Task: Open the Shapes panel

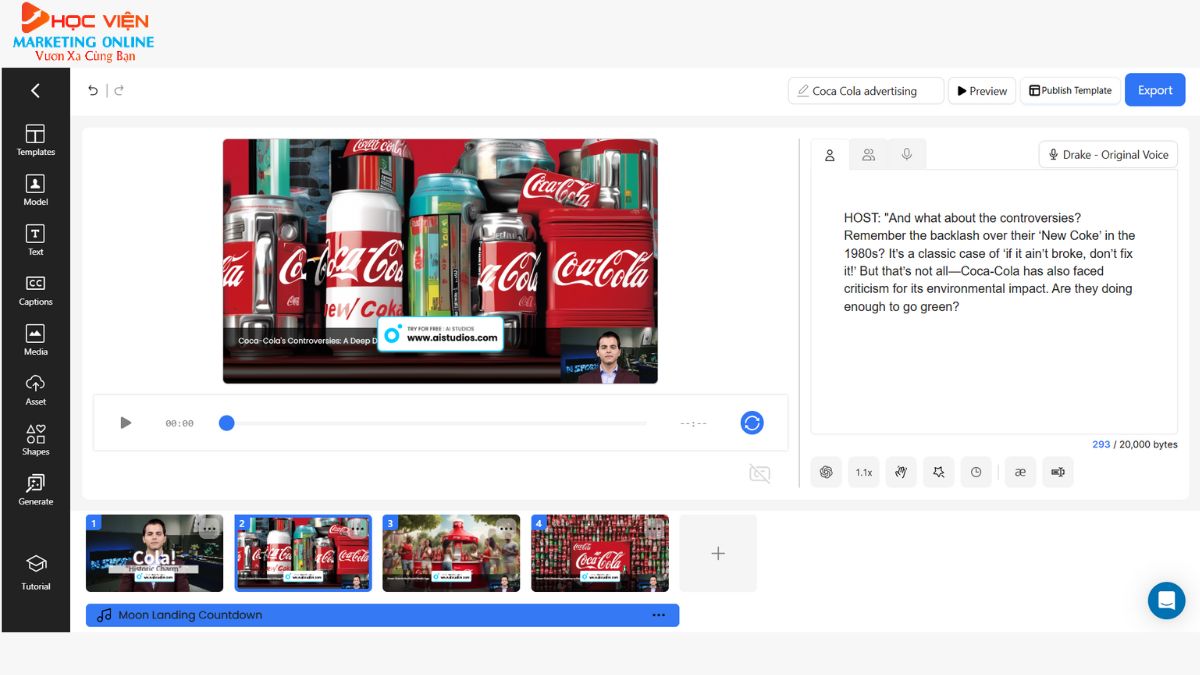Action: pyautogui.click(x=35, y=440)
